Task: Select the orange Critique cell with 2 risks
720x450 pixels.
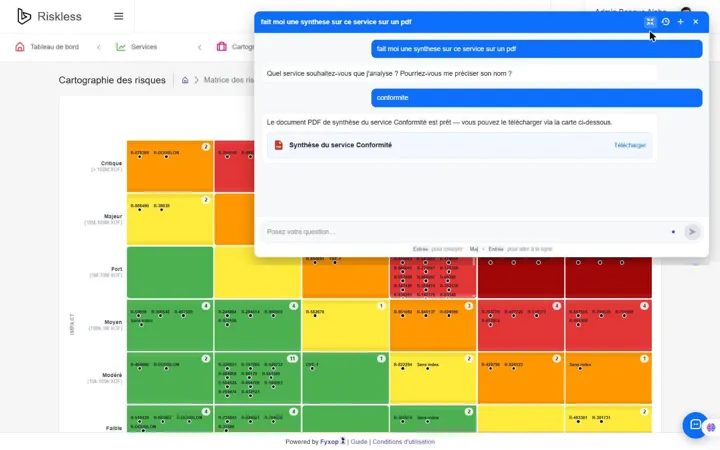Action: (170, 166)
